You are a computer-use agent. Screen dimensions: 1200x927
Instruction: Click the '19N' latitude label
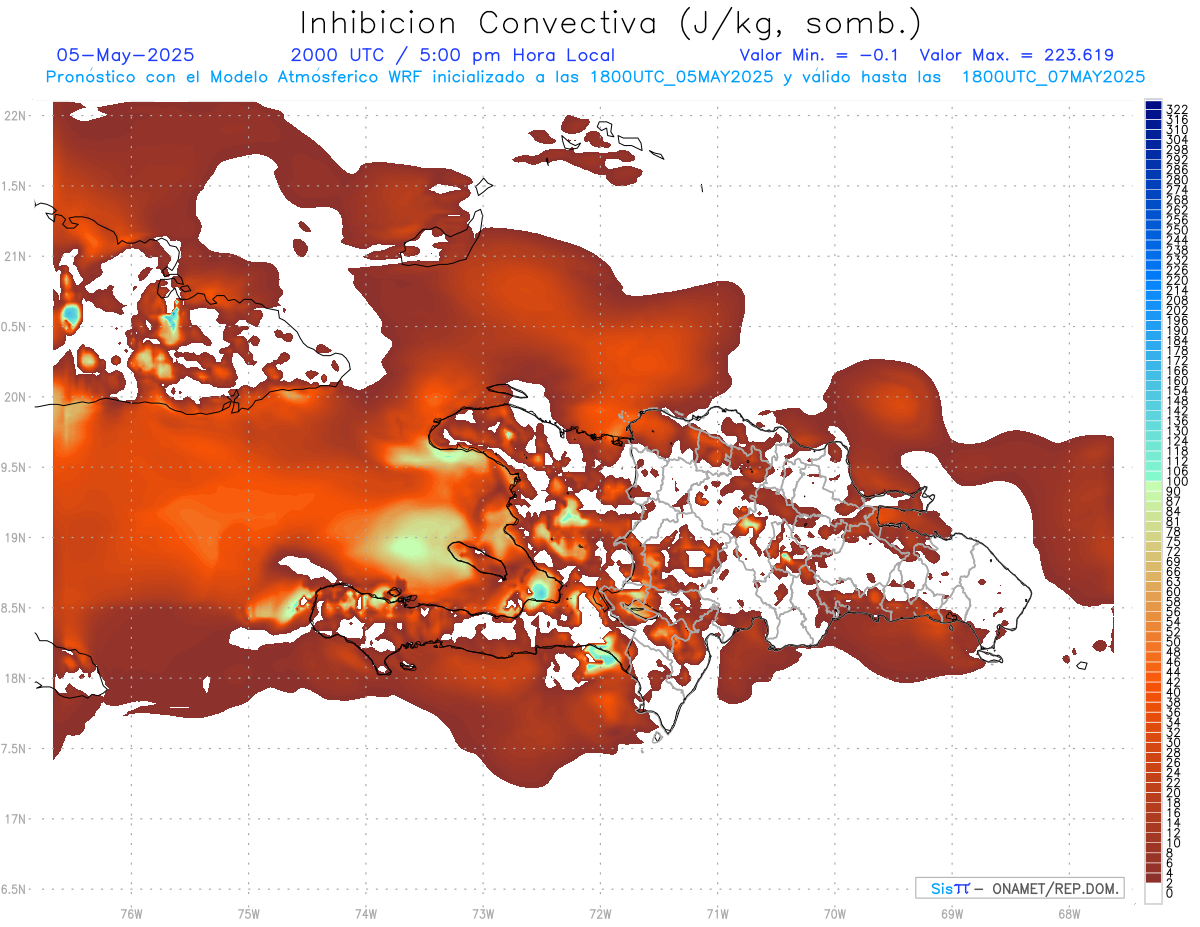15,538
